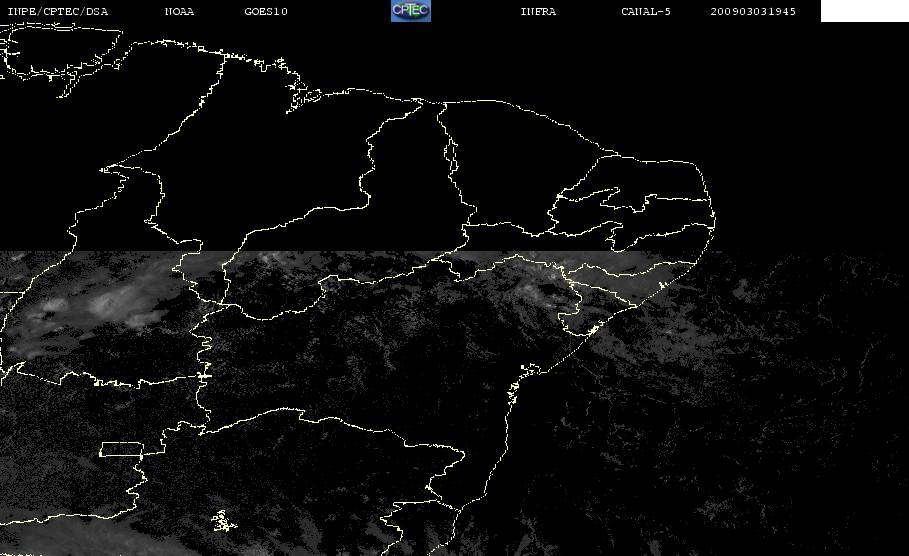
Task: Select the INPE/CPTEC/DSA header text
Action: point(58,11)
